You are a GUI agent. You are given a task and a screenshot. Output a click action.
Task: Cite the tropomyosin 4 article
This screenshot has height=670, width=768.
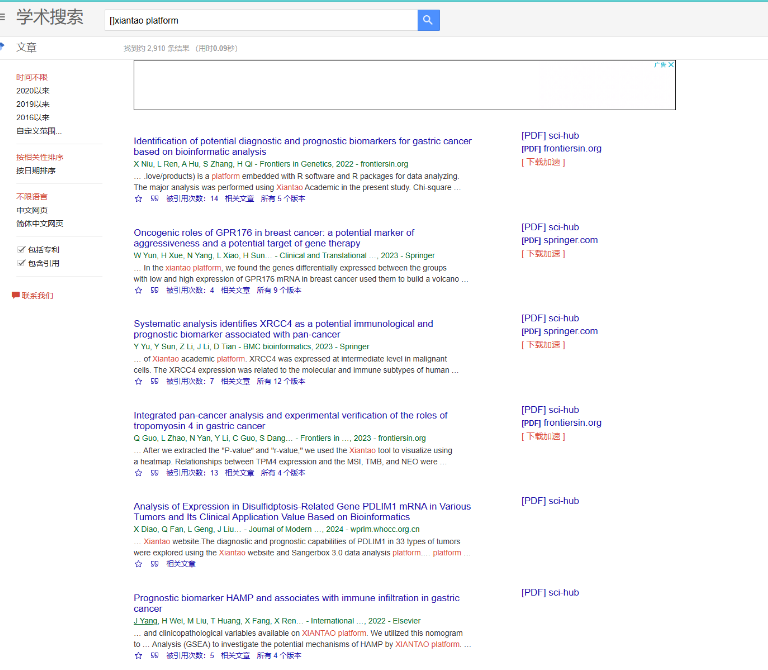[154, 473]
